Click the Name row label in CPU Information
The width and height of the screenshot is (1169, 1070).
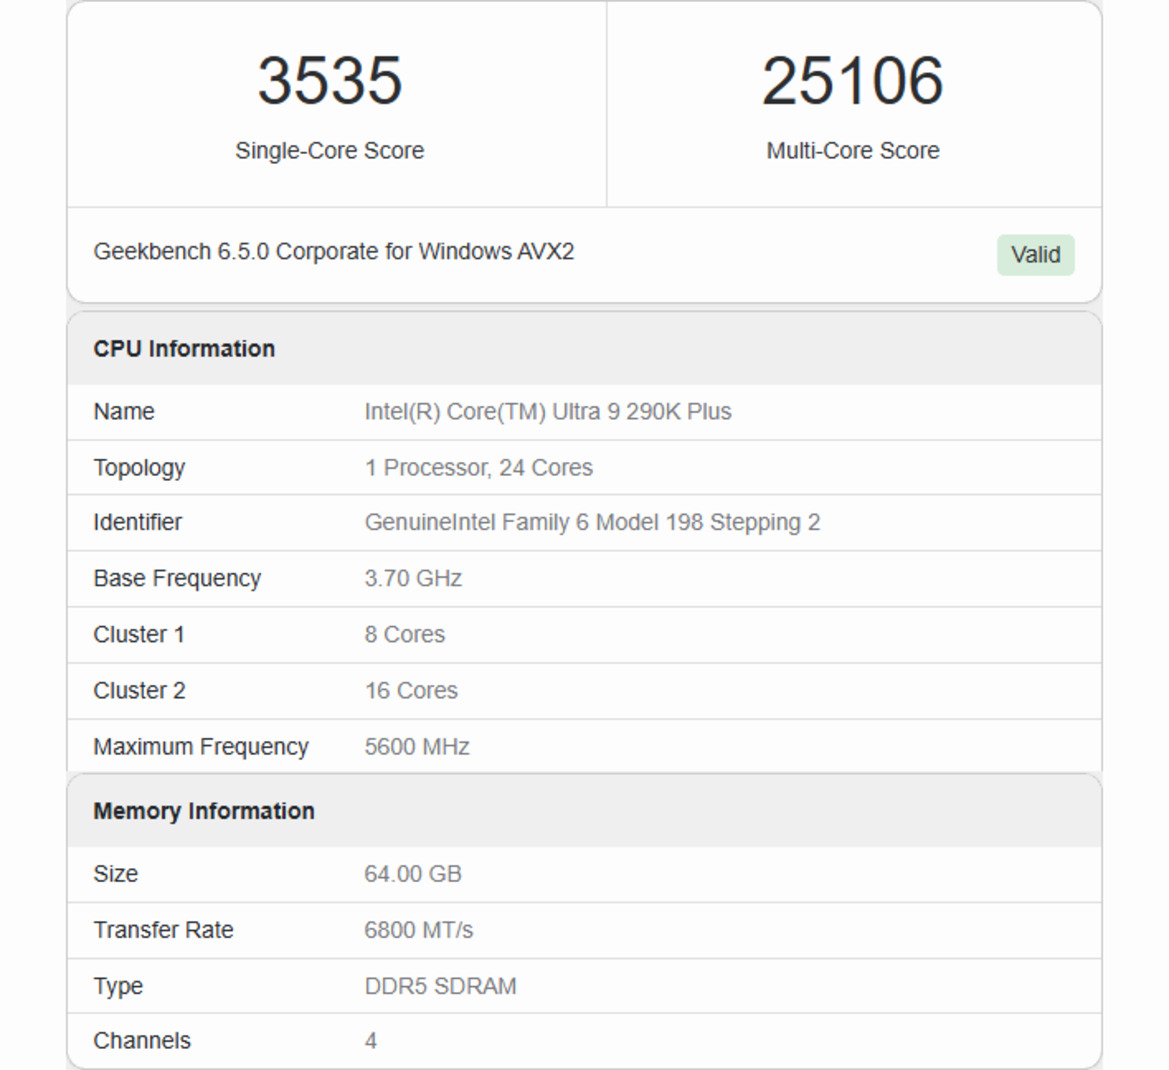[124, 411]
